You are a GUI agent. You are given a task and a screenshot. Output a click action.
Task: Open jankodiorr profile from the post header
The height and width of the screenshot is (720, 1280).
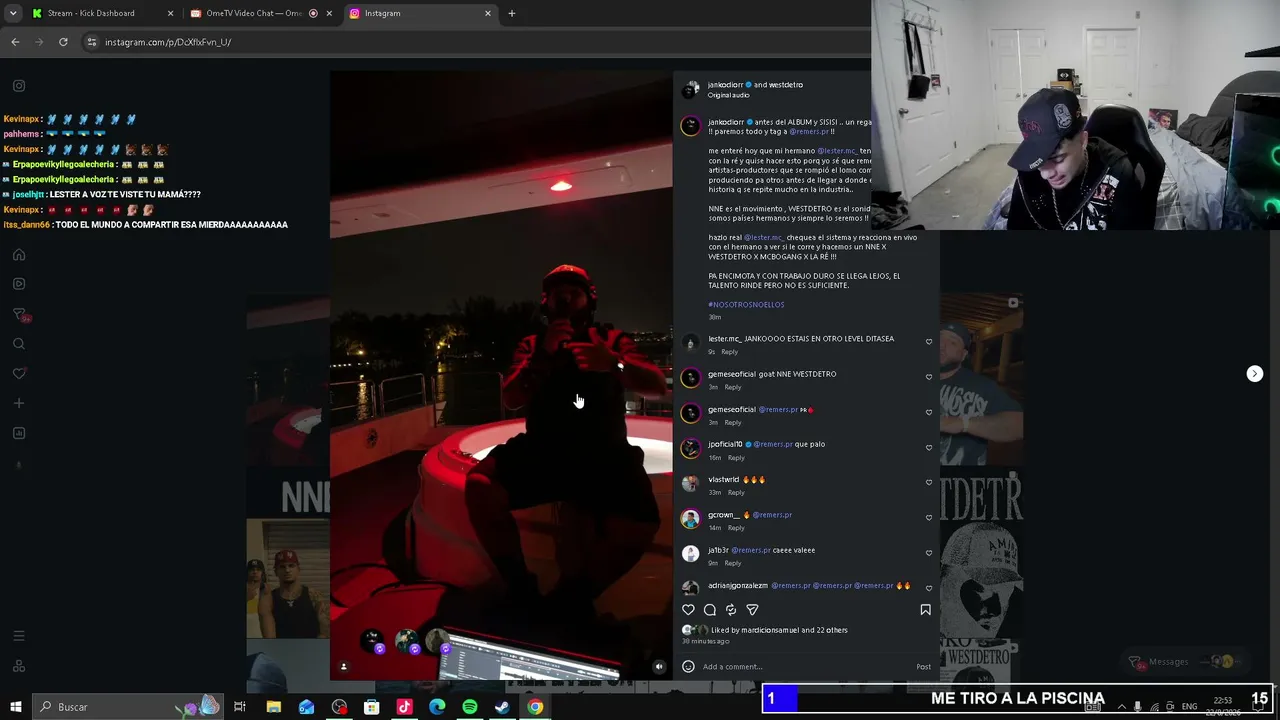pyautogui.click(x=725, y=85)
